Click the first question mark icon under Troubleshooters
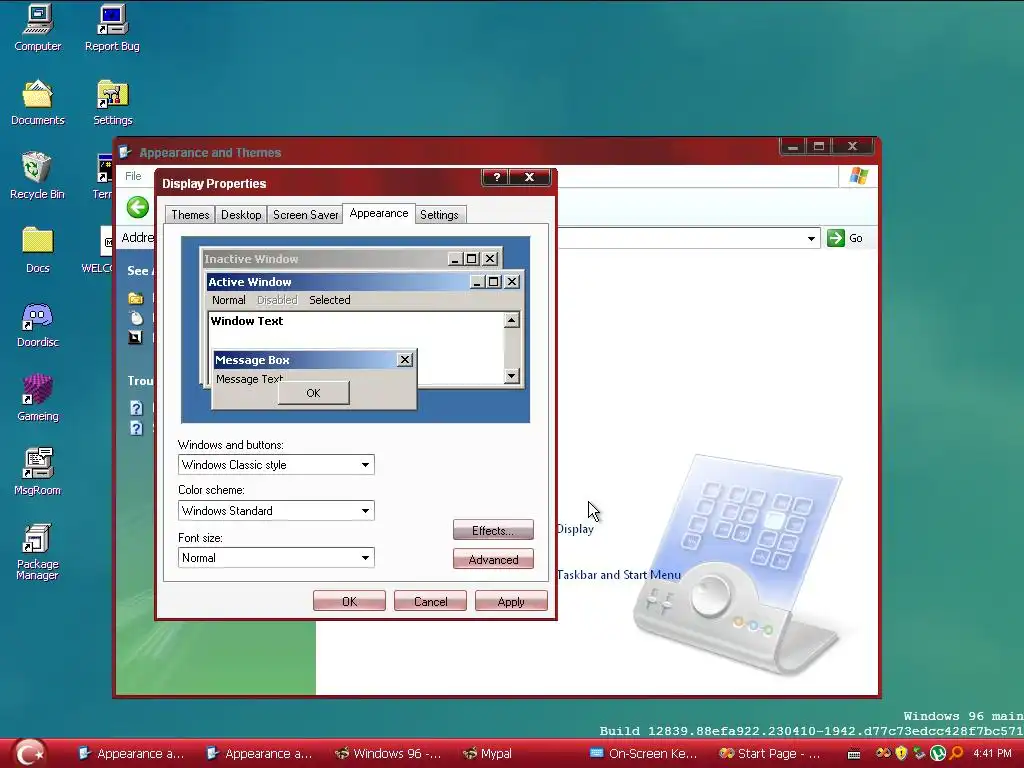This screenshot has height=768, width=1024. click(136, 408)
